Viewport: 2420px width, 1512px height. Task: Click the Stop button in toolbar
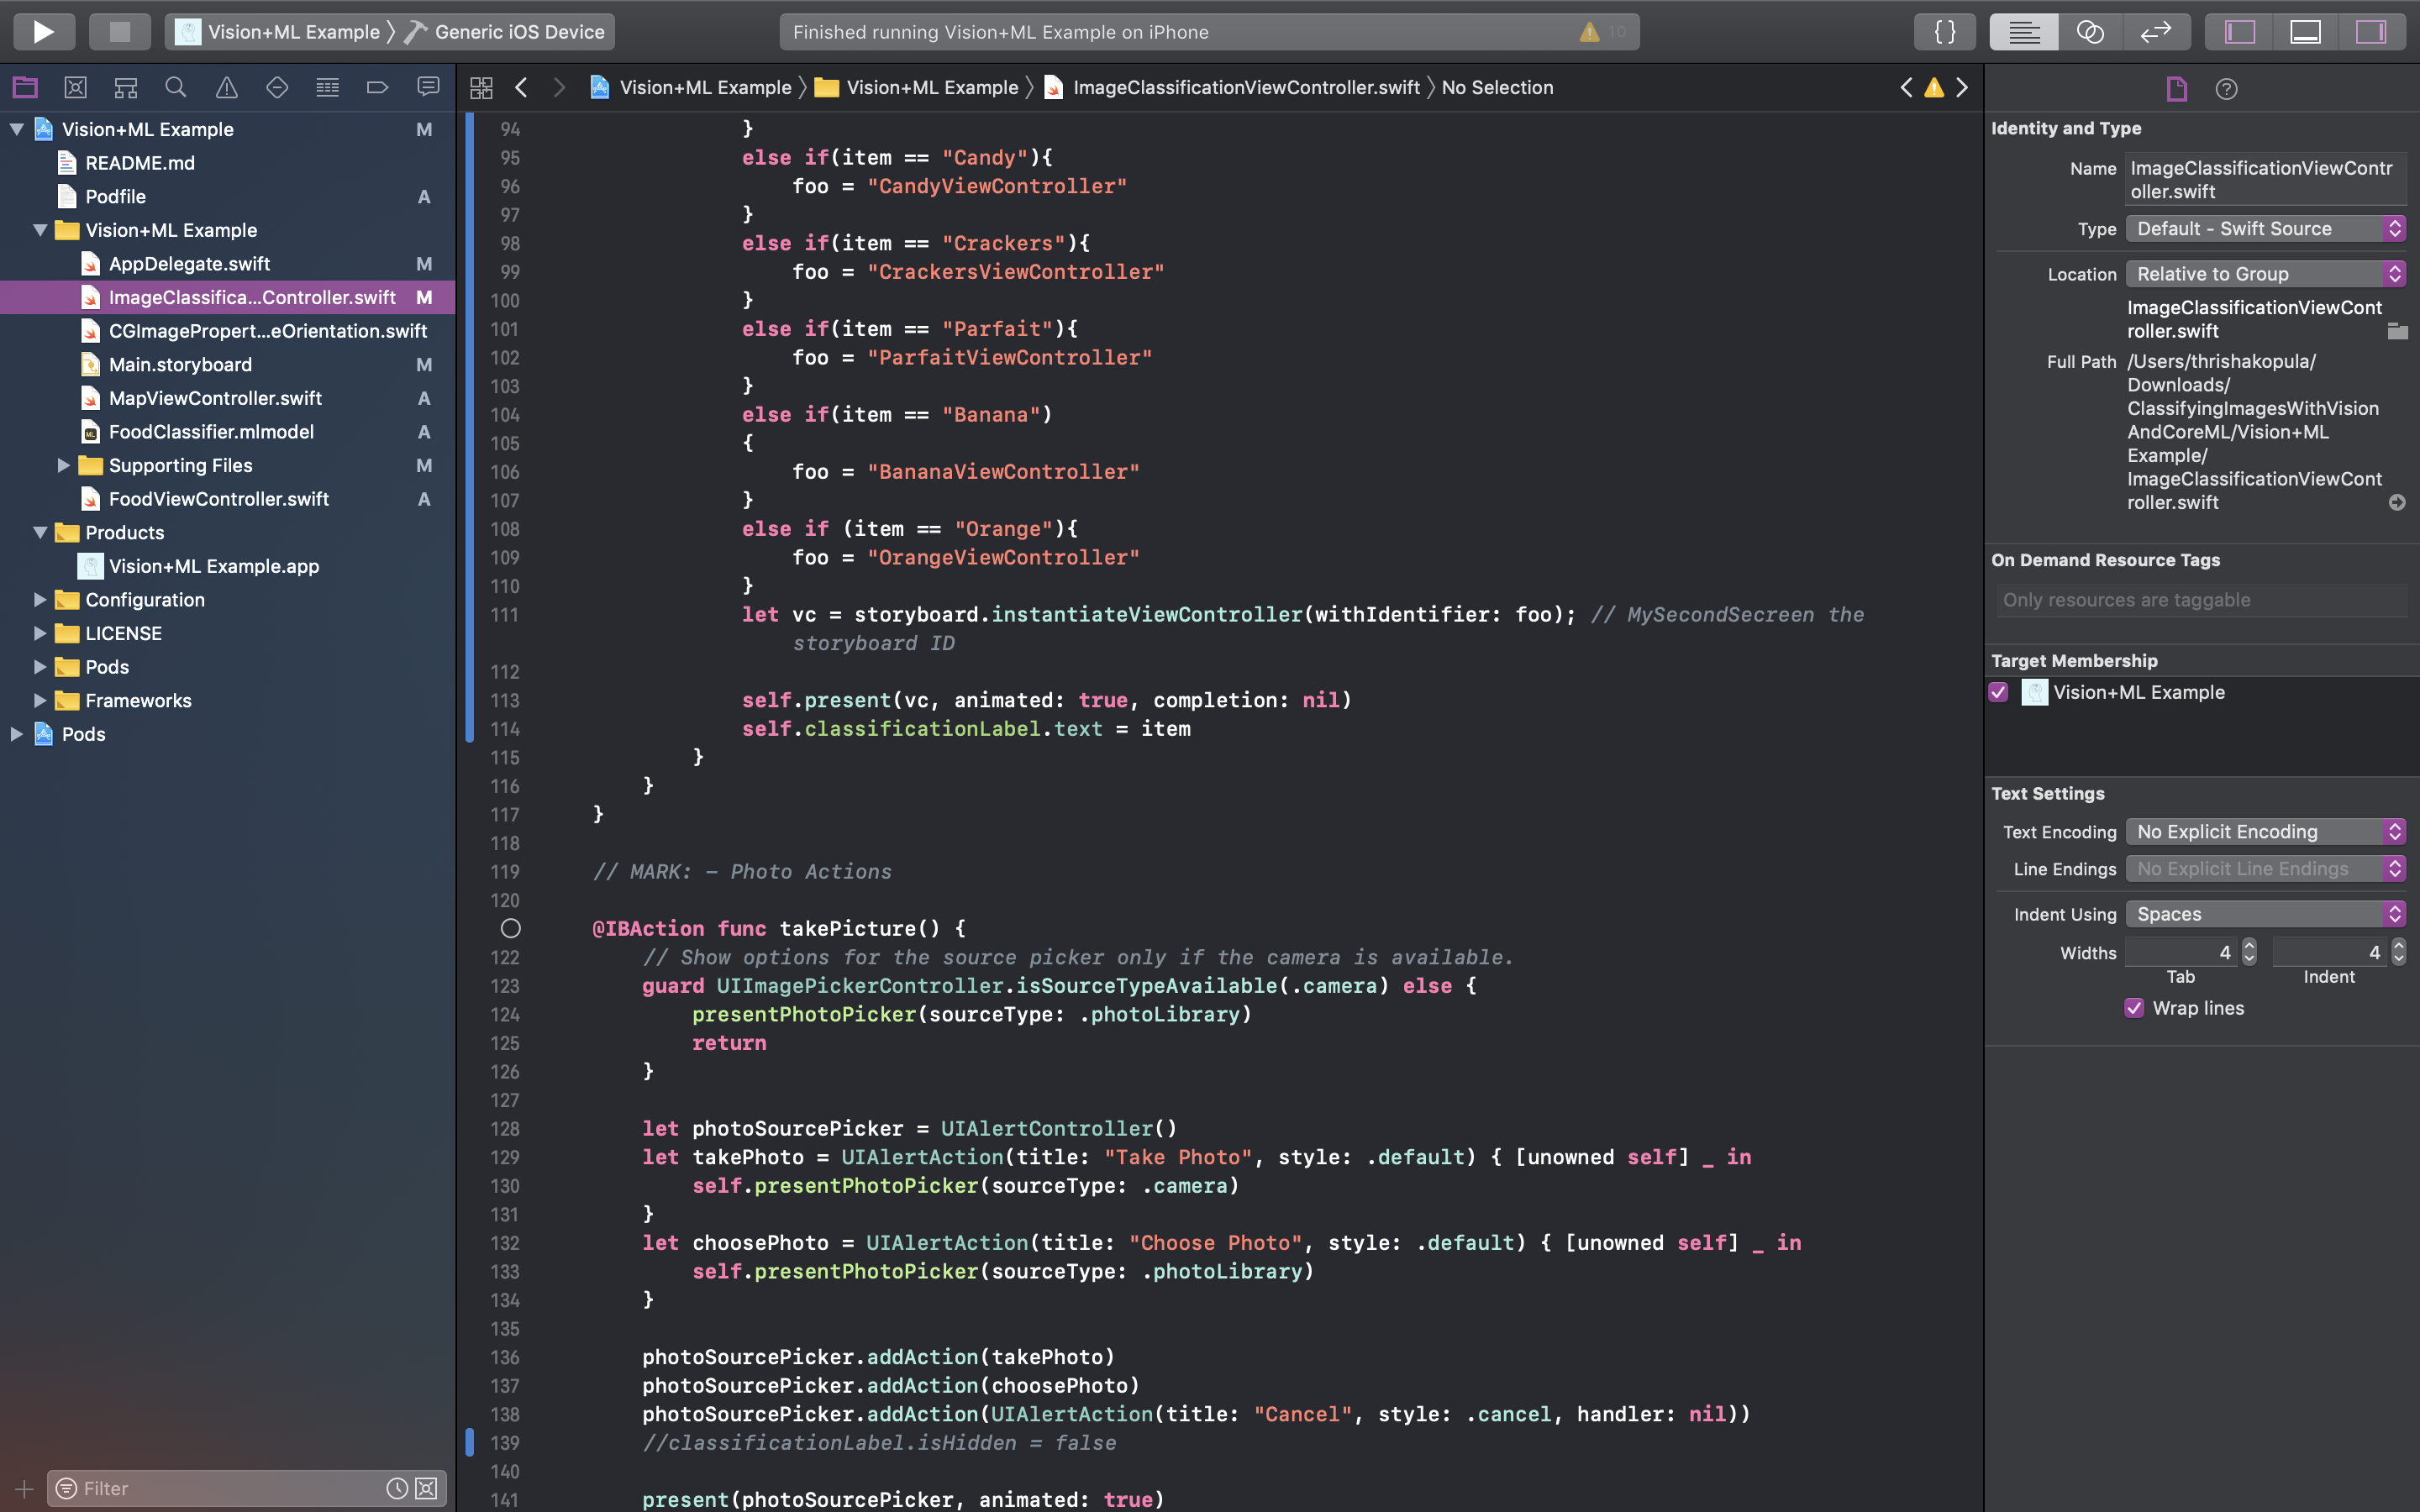119,32
